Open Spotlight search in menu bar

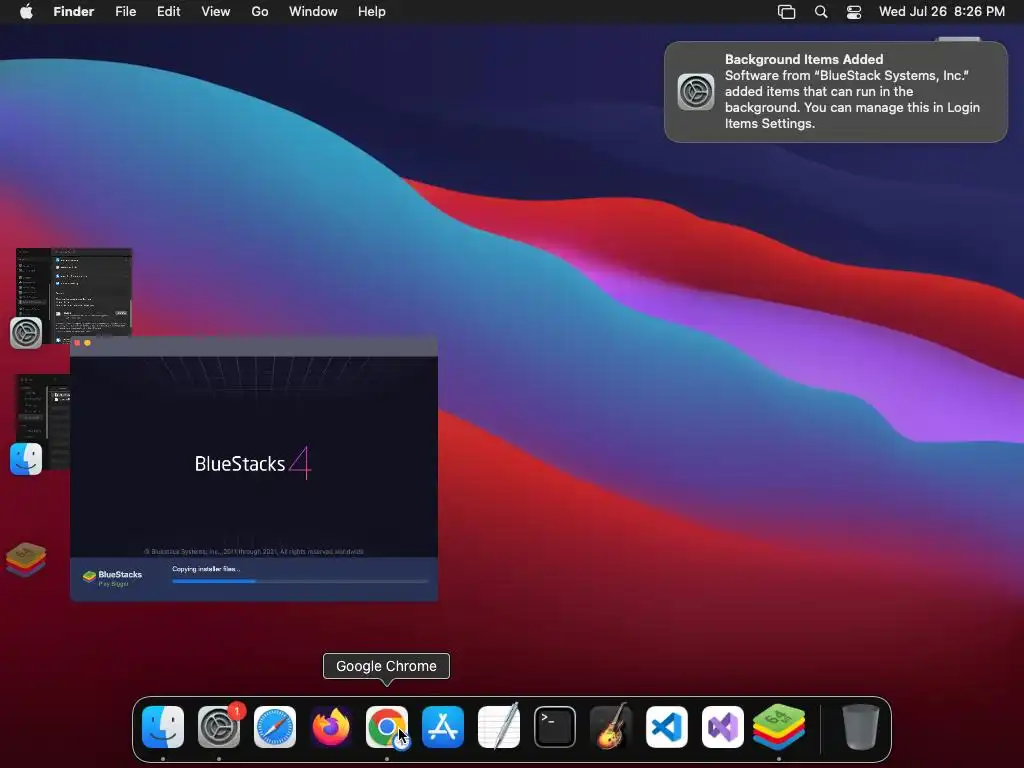pos(821,12)
